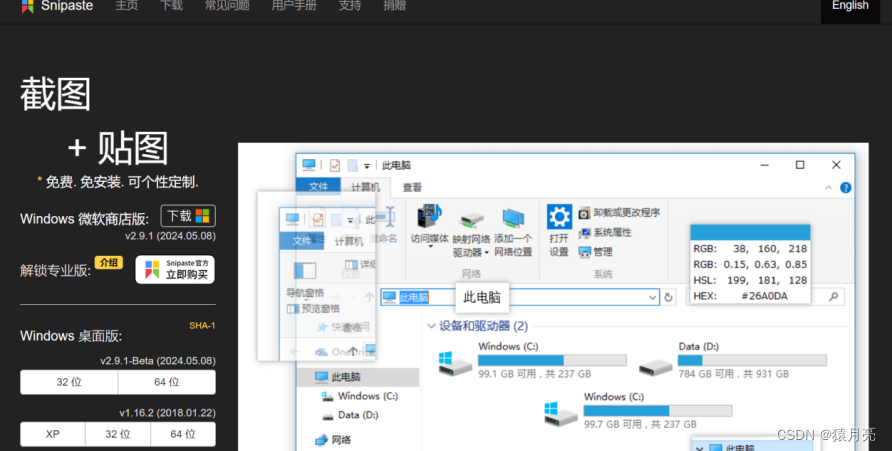Open 访问媒体 icon in Explorer ribbon
The height and width of the screenshot is (451, 892).
430,217
